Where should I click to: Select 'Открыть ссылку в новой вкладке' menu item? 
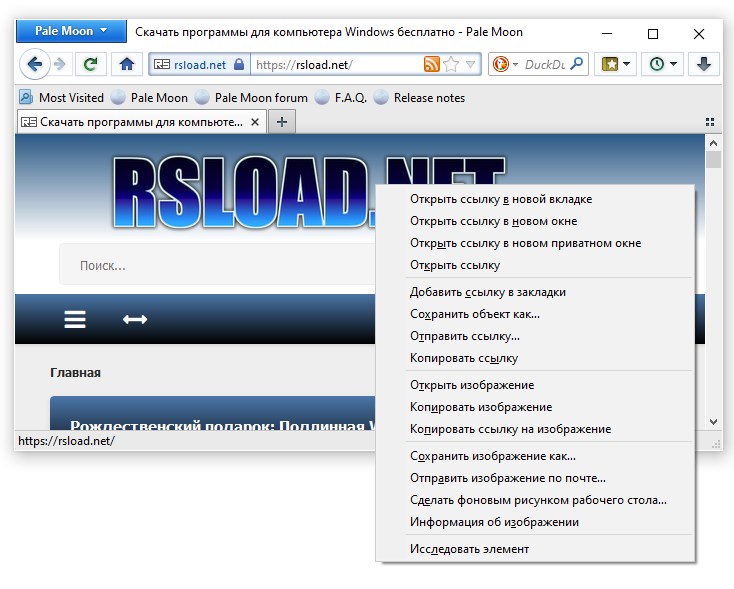(500, 199)
